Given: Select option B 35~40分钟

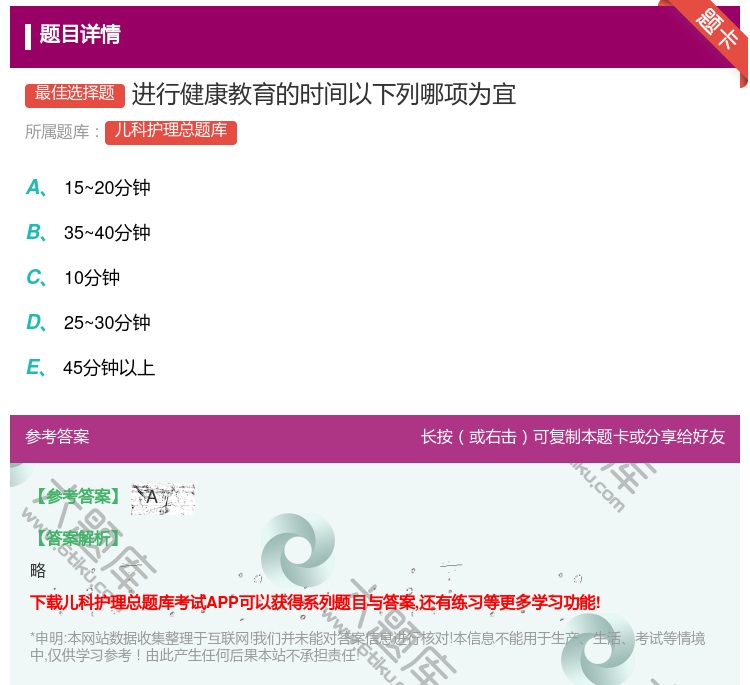Looking at the screenshot, I should [106, 233].
